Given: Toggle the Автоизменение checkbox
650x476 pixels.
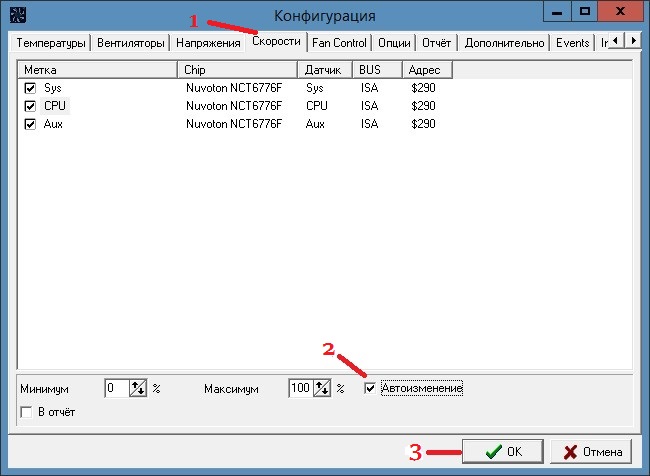Looking at the screenshot, I should (370, 389).
